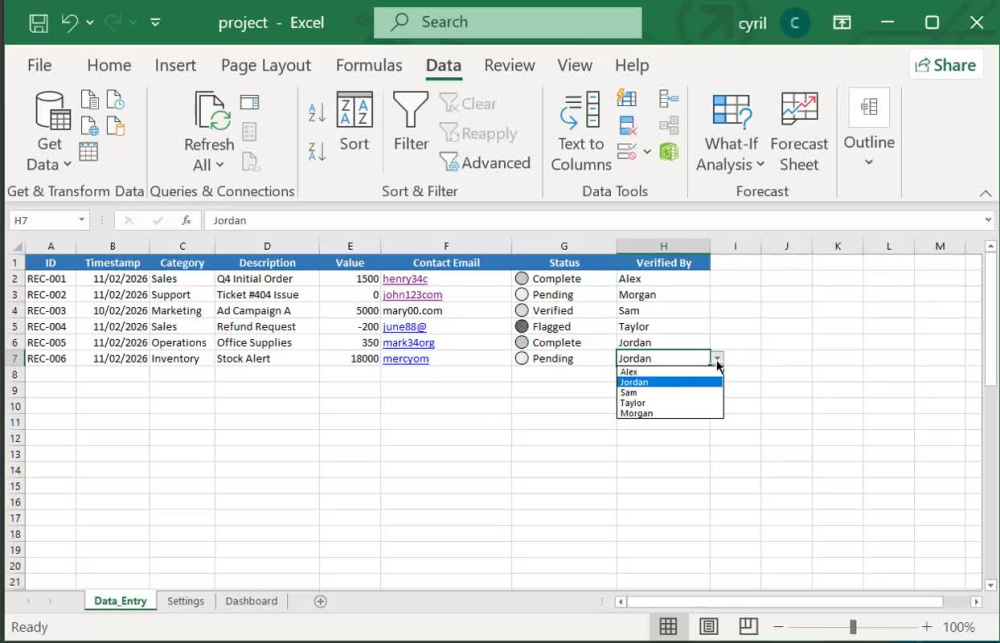Open Text to Columns wizard

580,132
